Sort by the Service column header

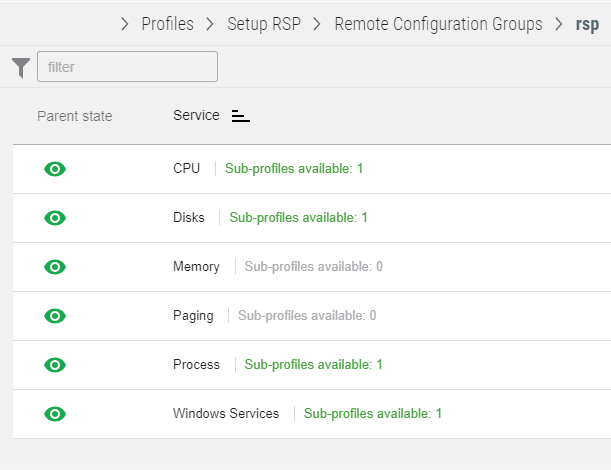(196, 115)
